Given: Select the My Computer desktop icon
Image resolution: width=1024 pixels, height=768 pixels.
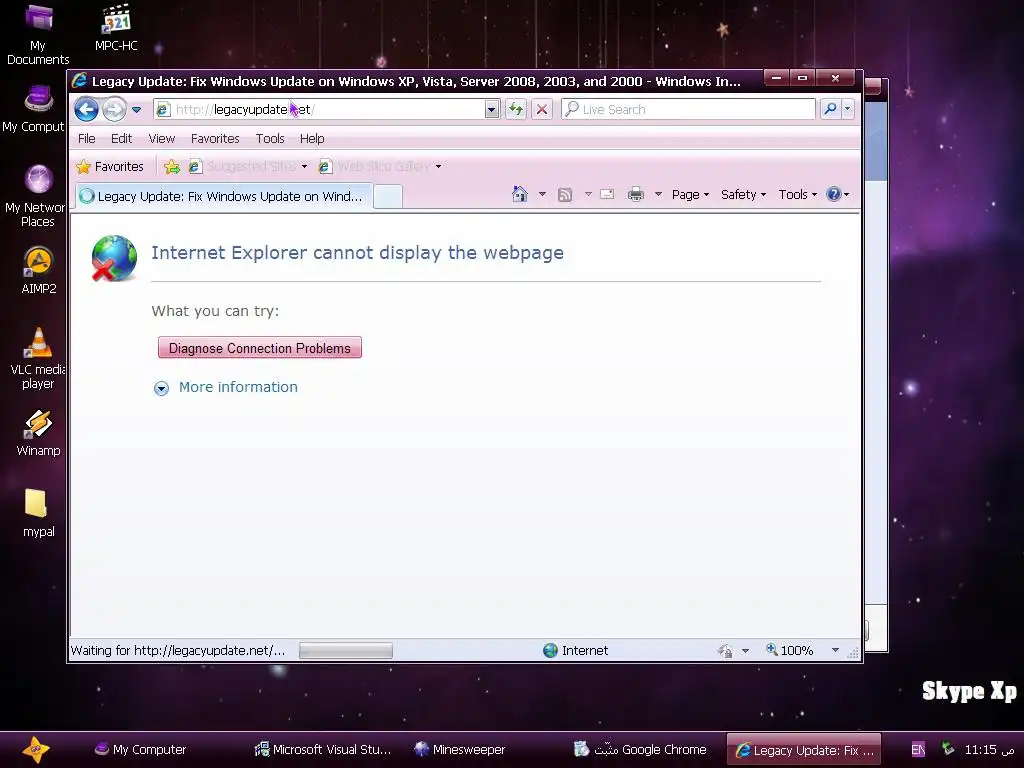Looking at the screenshot, I should 36,109.
